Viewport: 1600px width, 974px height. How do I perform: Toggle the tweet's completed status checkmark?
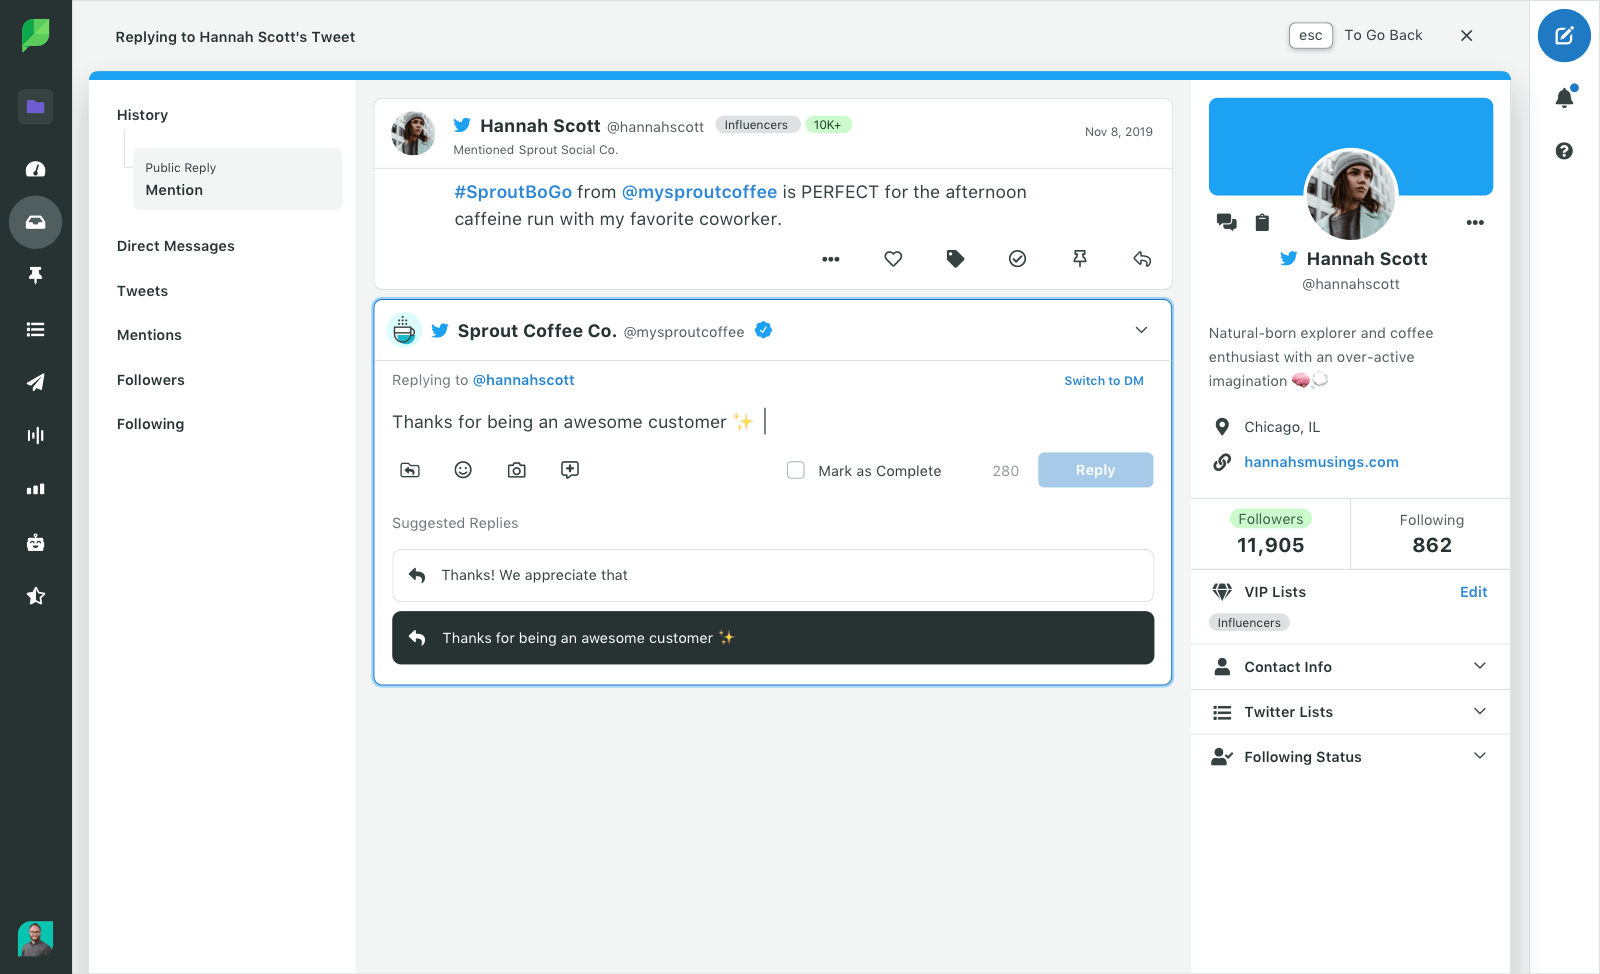1017,258
